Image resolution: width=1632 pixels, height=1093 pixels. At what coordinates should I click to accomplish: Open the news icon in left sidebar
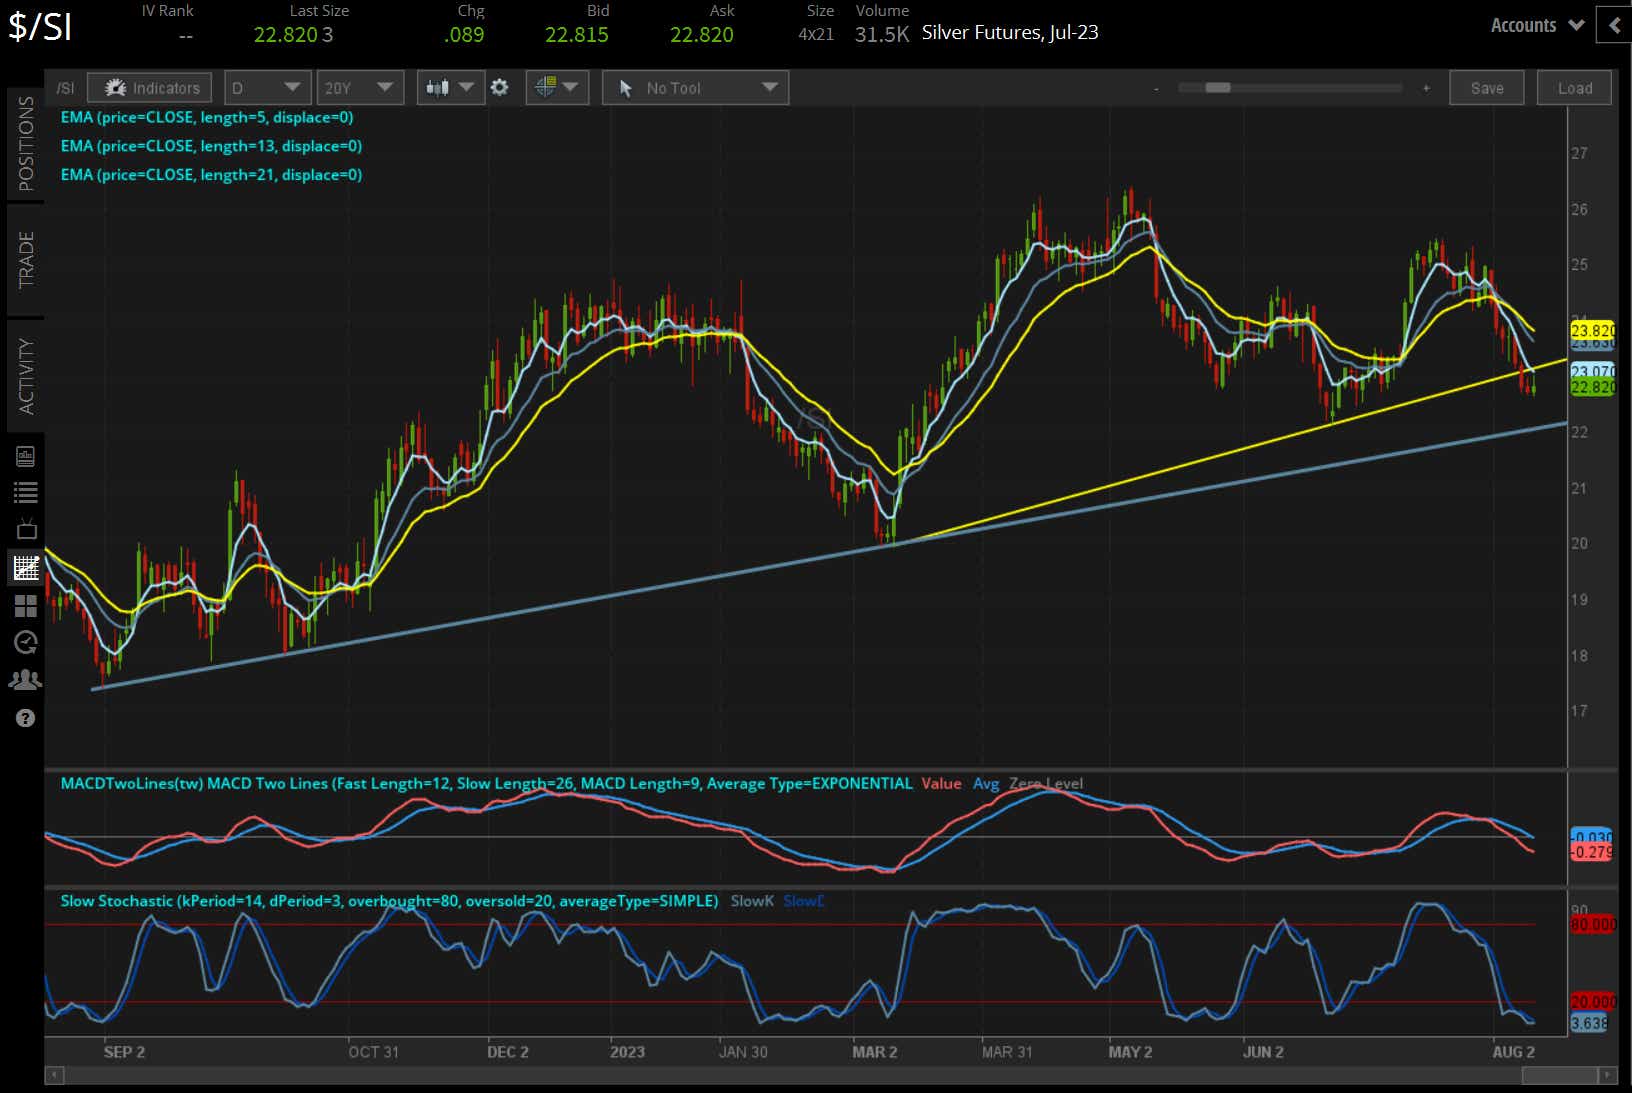pos(25,457)
